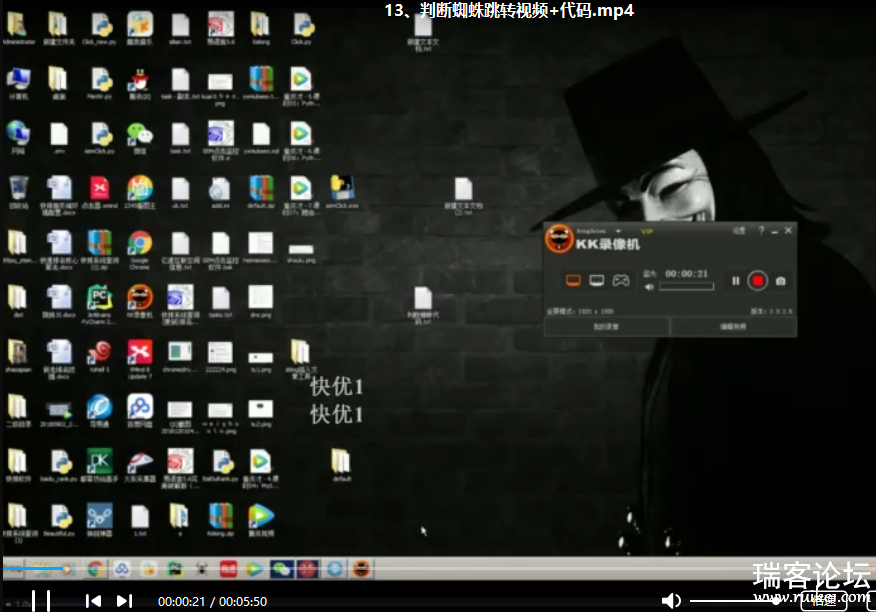876x612 pixels.
Task: Click the bottom-left button in KK recorder
Action: pos(606,327)
